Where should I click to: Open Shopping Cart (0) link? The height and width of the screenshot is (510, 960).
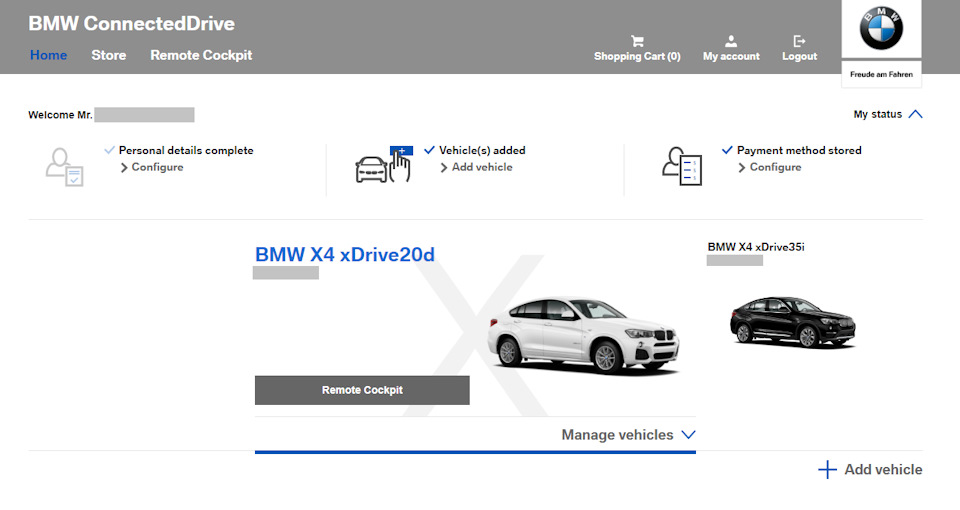click(637, 56)
